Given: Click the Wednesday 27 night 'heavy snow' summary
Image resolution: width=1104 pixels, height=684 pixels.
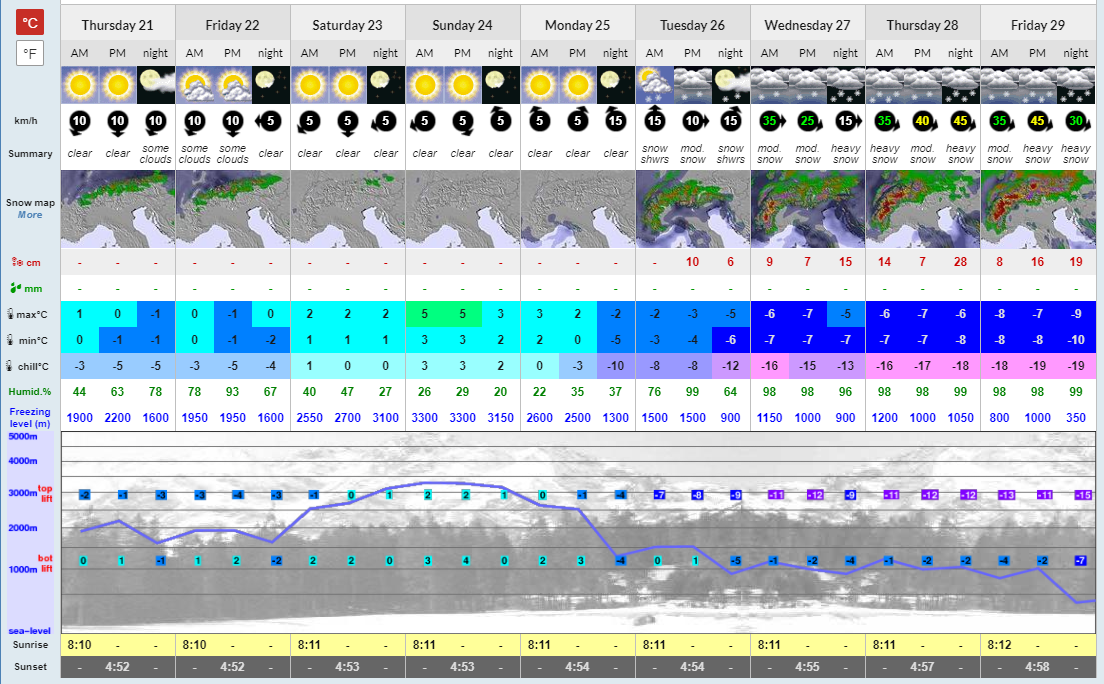Looking at the screenshot, I should pos(846,154).
